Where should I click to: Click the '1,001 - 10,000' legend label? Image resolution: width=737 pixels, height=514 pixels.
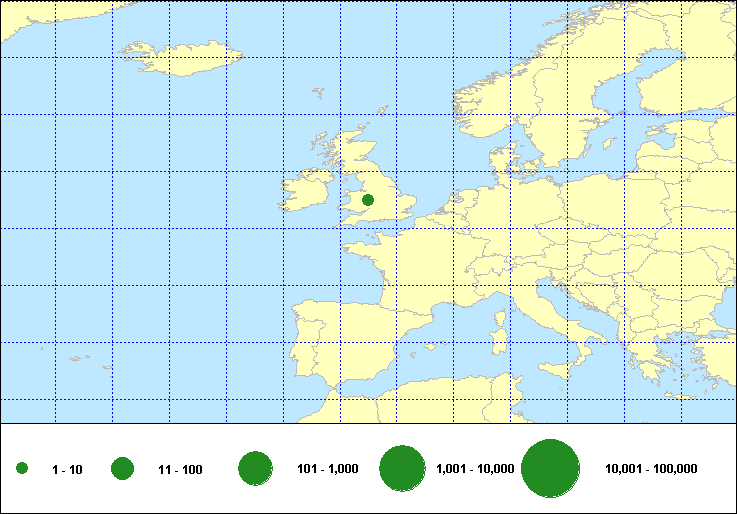tap(475, 469)
